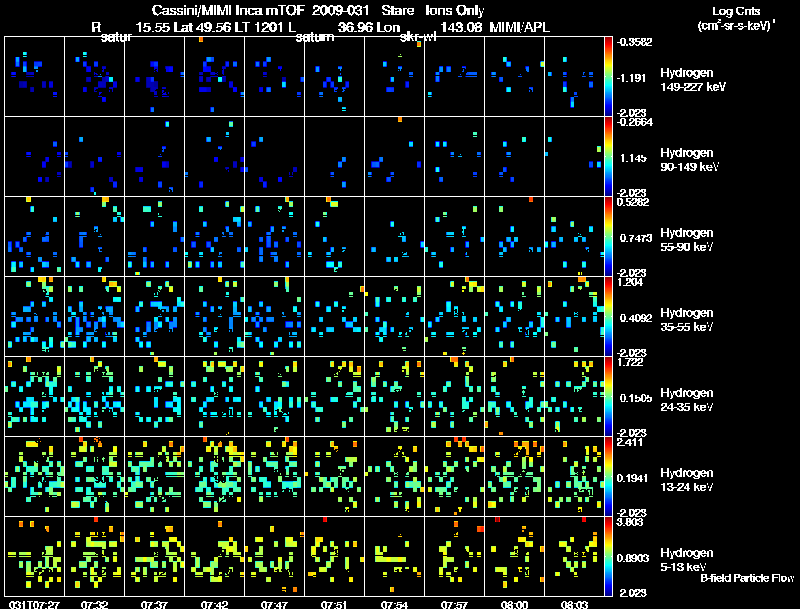Click the '031T07:27' time axis label
Image resolution: width=800 pixels, height=609 pixels.
34,604
